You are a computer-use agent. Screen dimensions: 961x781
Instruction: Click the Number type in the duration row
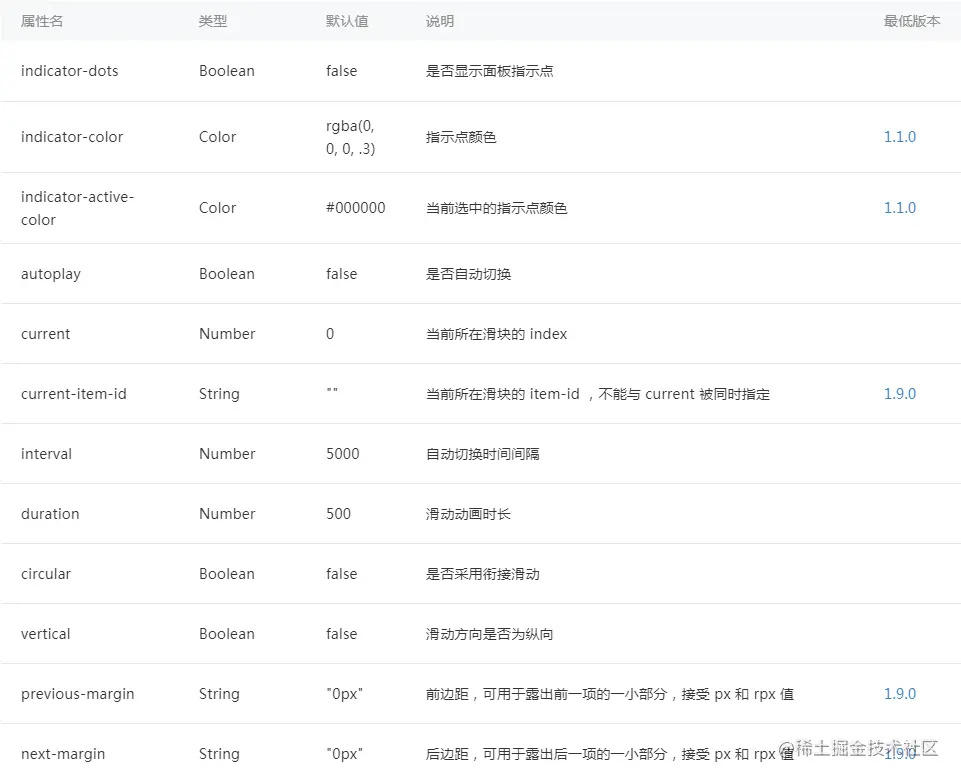[x=227, y=514]
